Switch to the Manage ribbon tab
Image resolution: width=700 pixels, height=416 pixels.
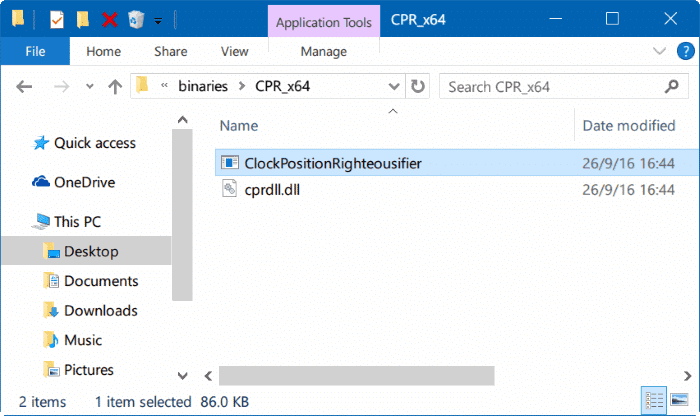[x=324, y=52]
